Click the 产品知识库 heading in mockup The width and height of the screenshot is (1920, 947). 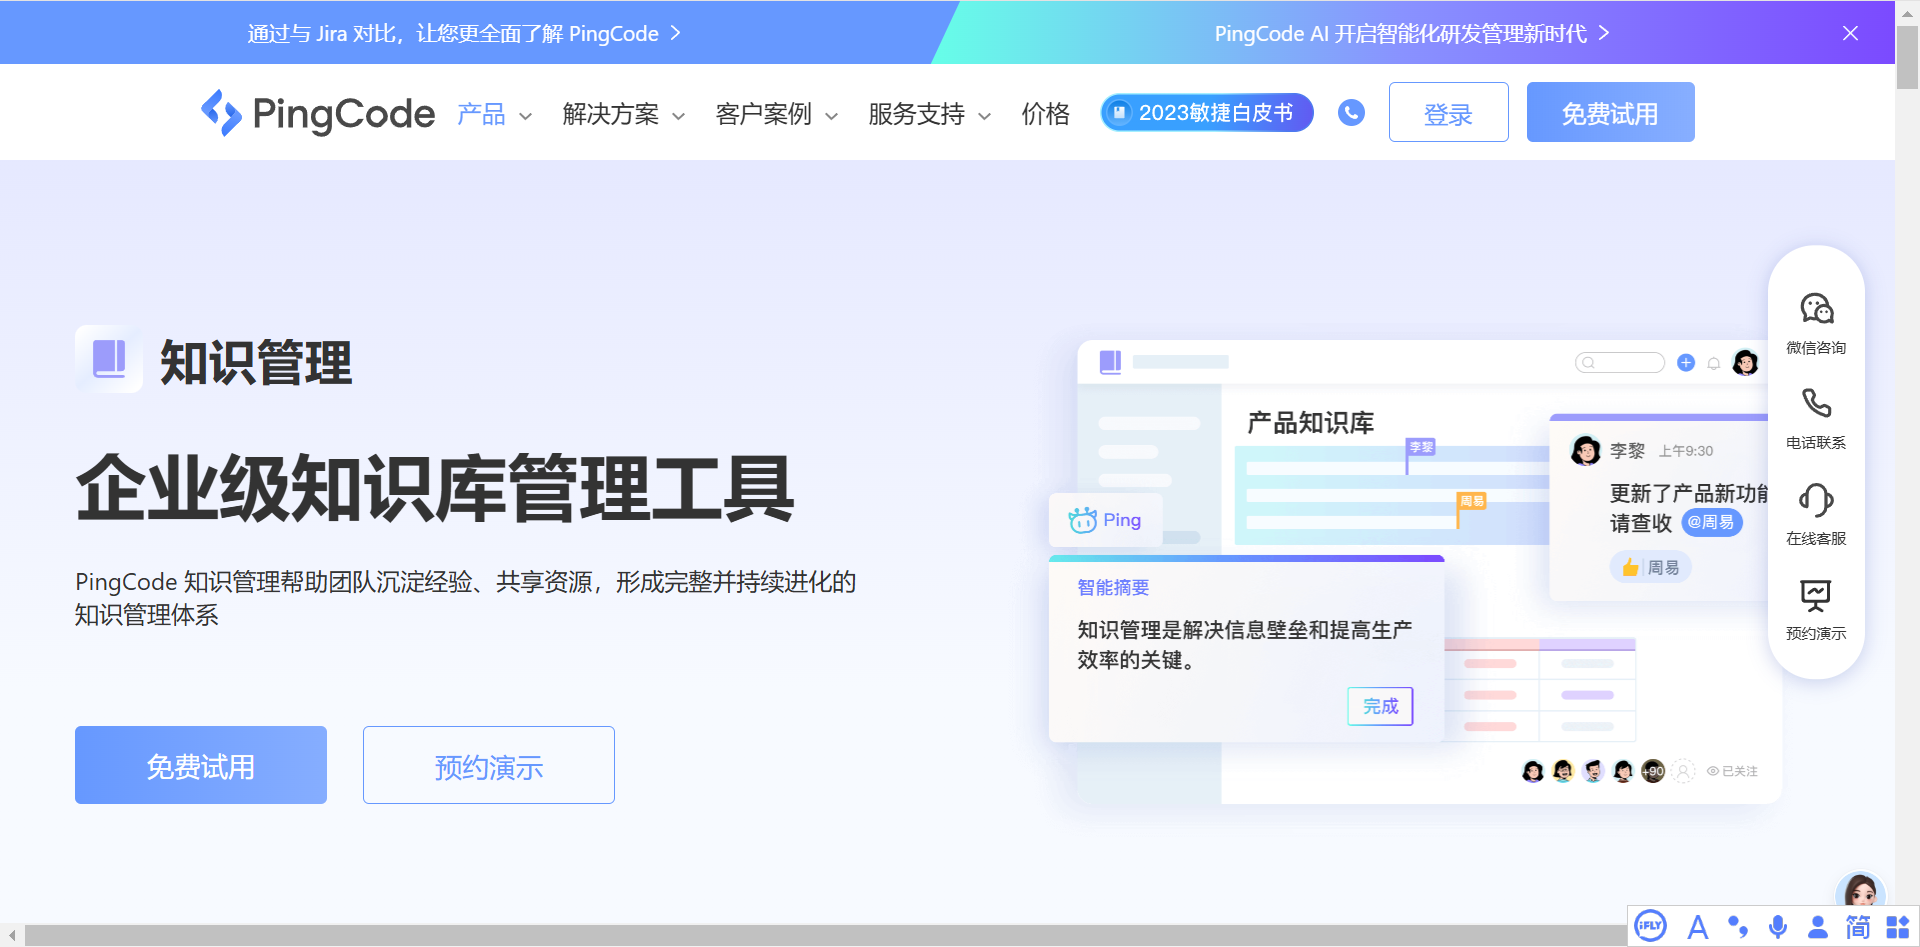click(x=1310, y=423)
